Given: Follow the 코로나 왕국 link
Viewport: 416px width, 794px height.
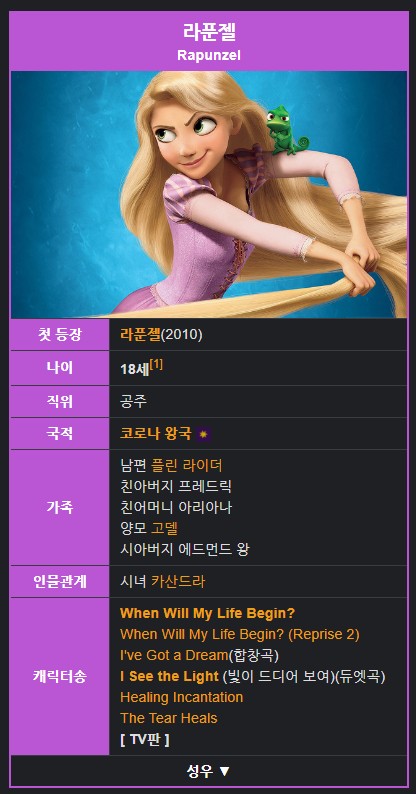Looking at the screenshot, I should pyautogui.click(x=156, y=433).
